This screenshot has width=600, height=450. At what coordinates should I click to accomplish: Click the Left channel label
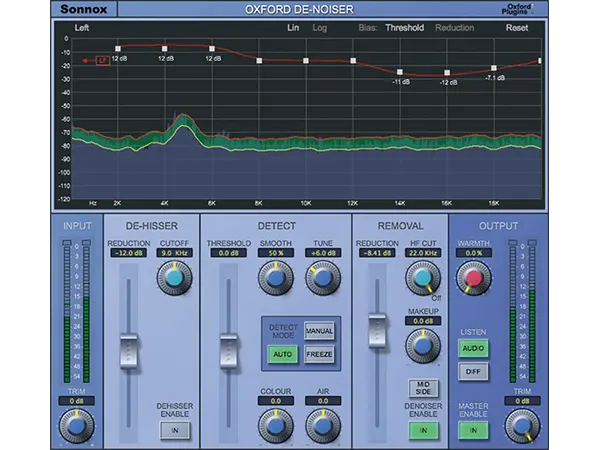[82, 28]
